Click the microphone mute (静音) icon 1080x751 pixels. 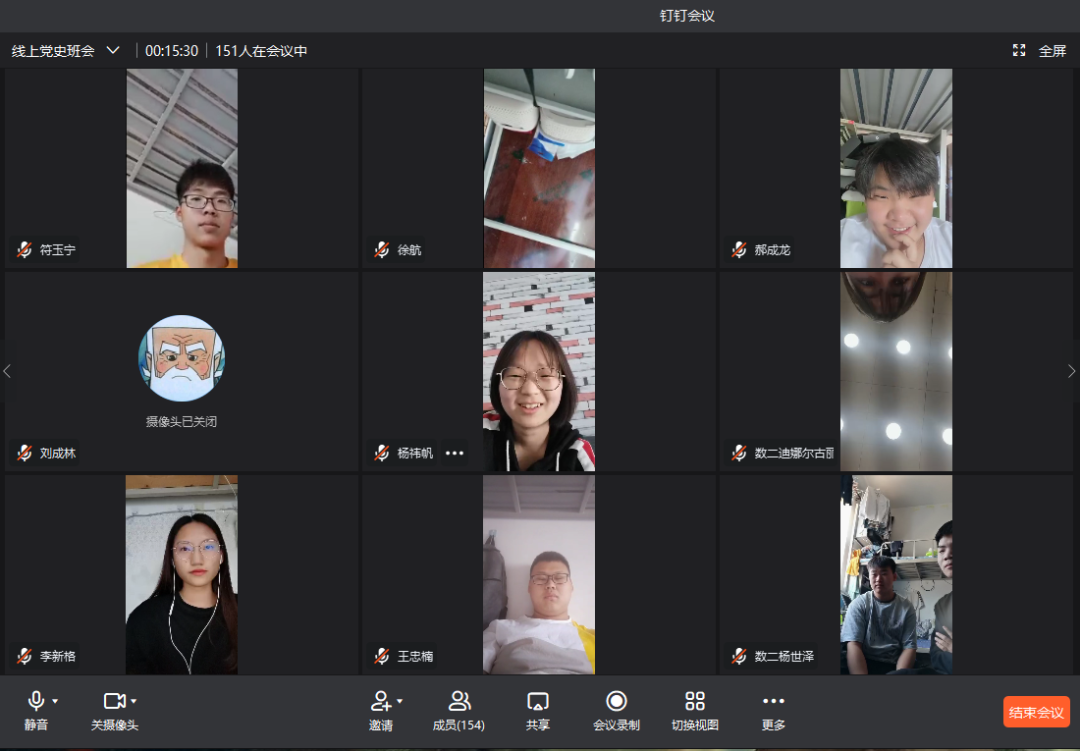(36, 701)
